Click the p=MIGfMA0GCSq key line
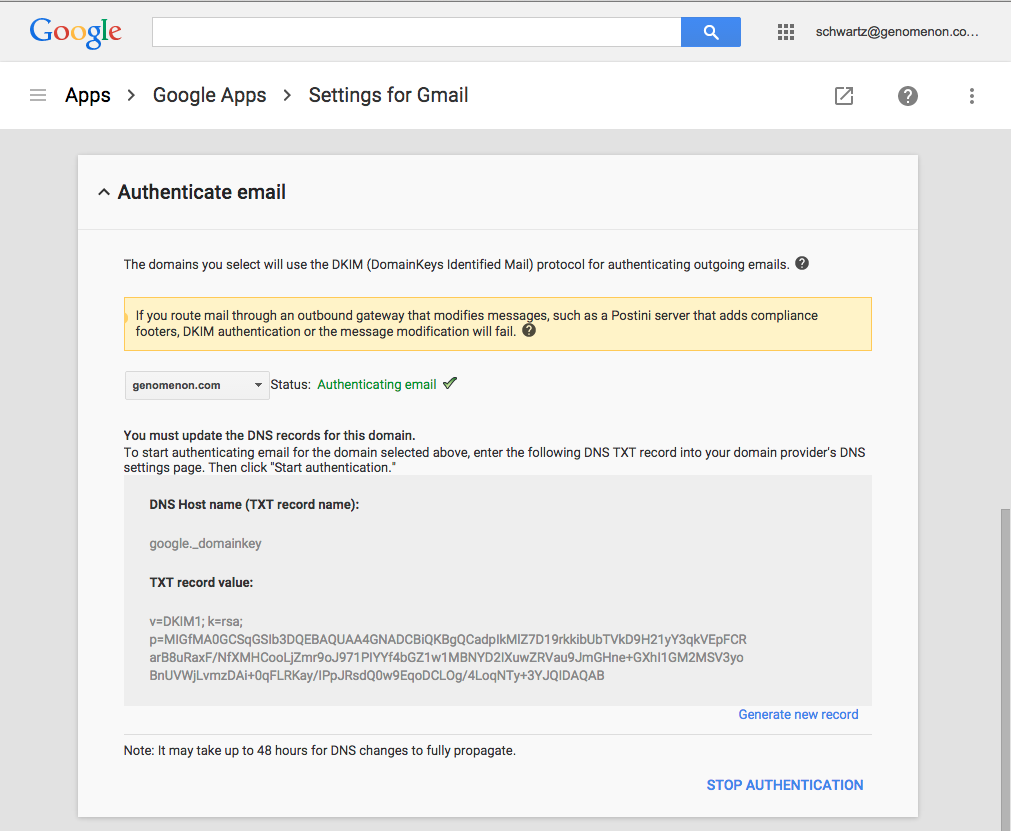The height and width of the screenshot is (831, 1011). (448, 640)
